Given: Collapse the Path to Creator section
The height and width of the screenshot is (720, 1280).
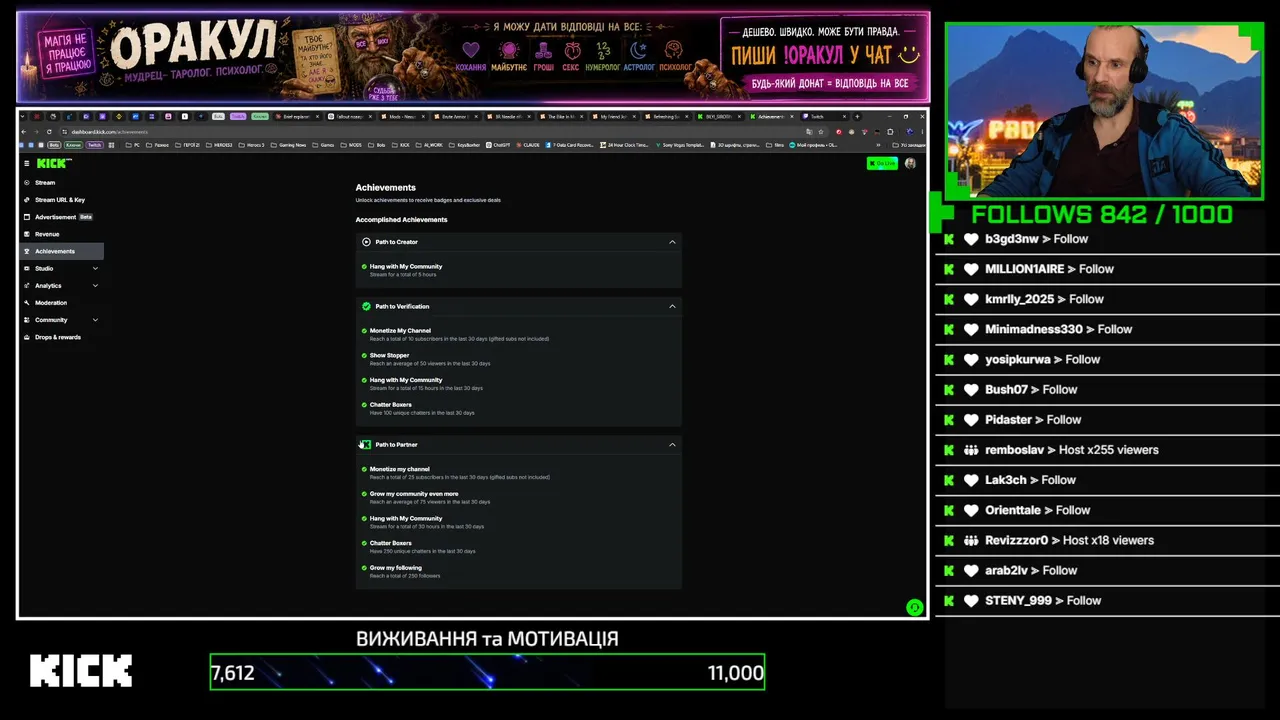Looking at the screenshot, I should (x=672, y=242).
